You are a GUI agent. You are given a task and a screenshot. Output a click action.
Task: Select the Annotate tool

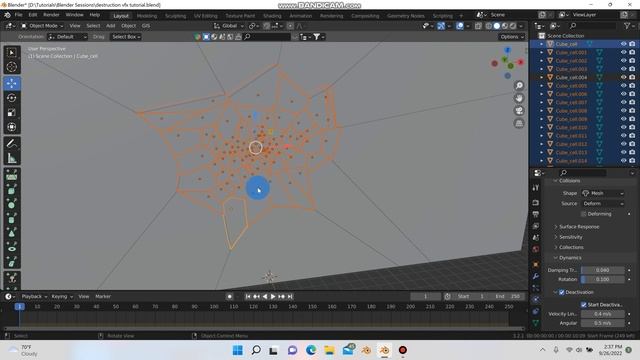pyautogui.click(x=11, y=144)
